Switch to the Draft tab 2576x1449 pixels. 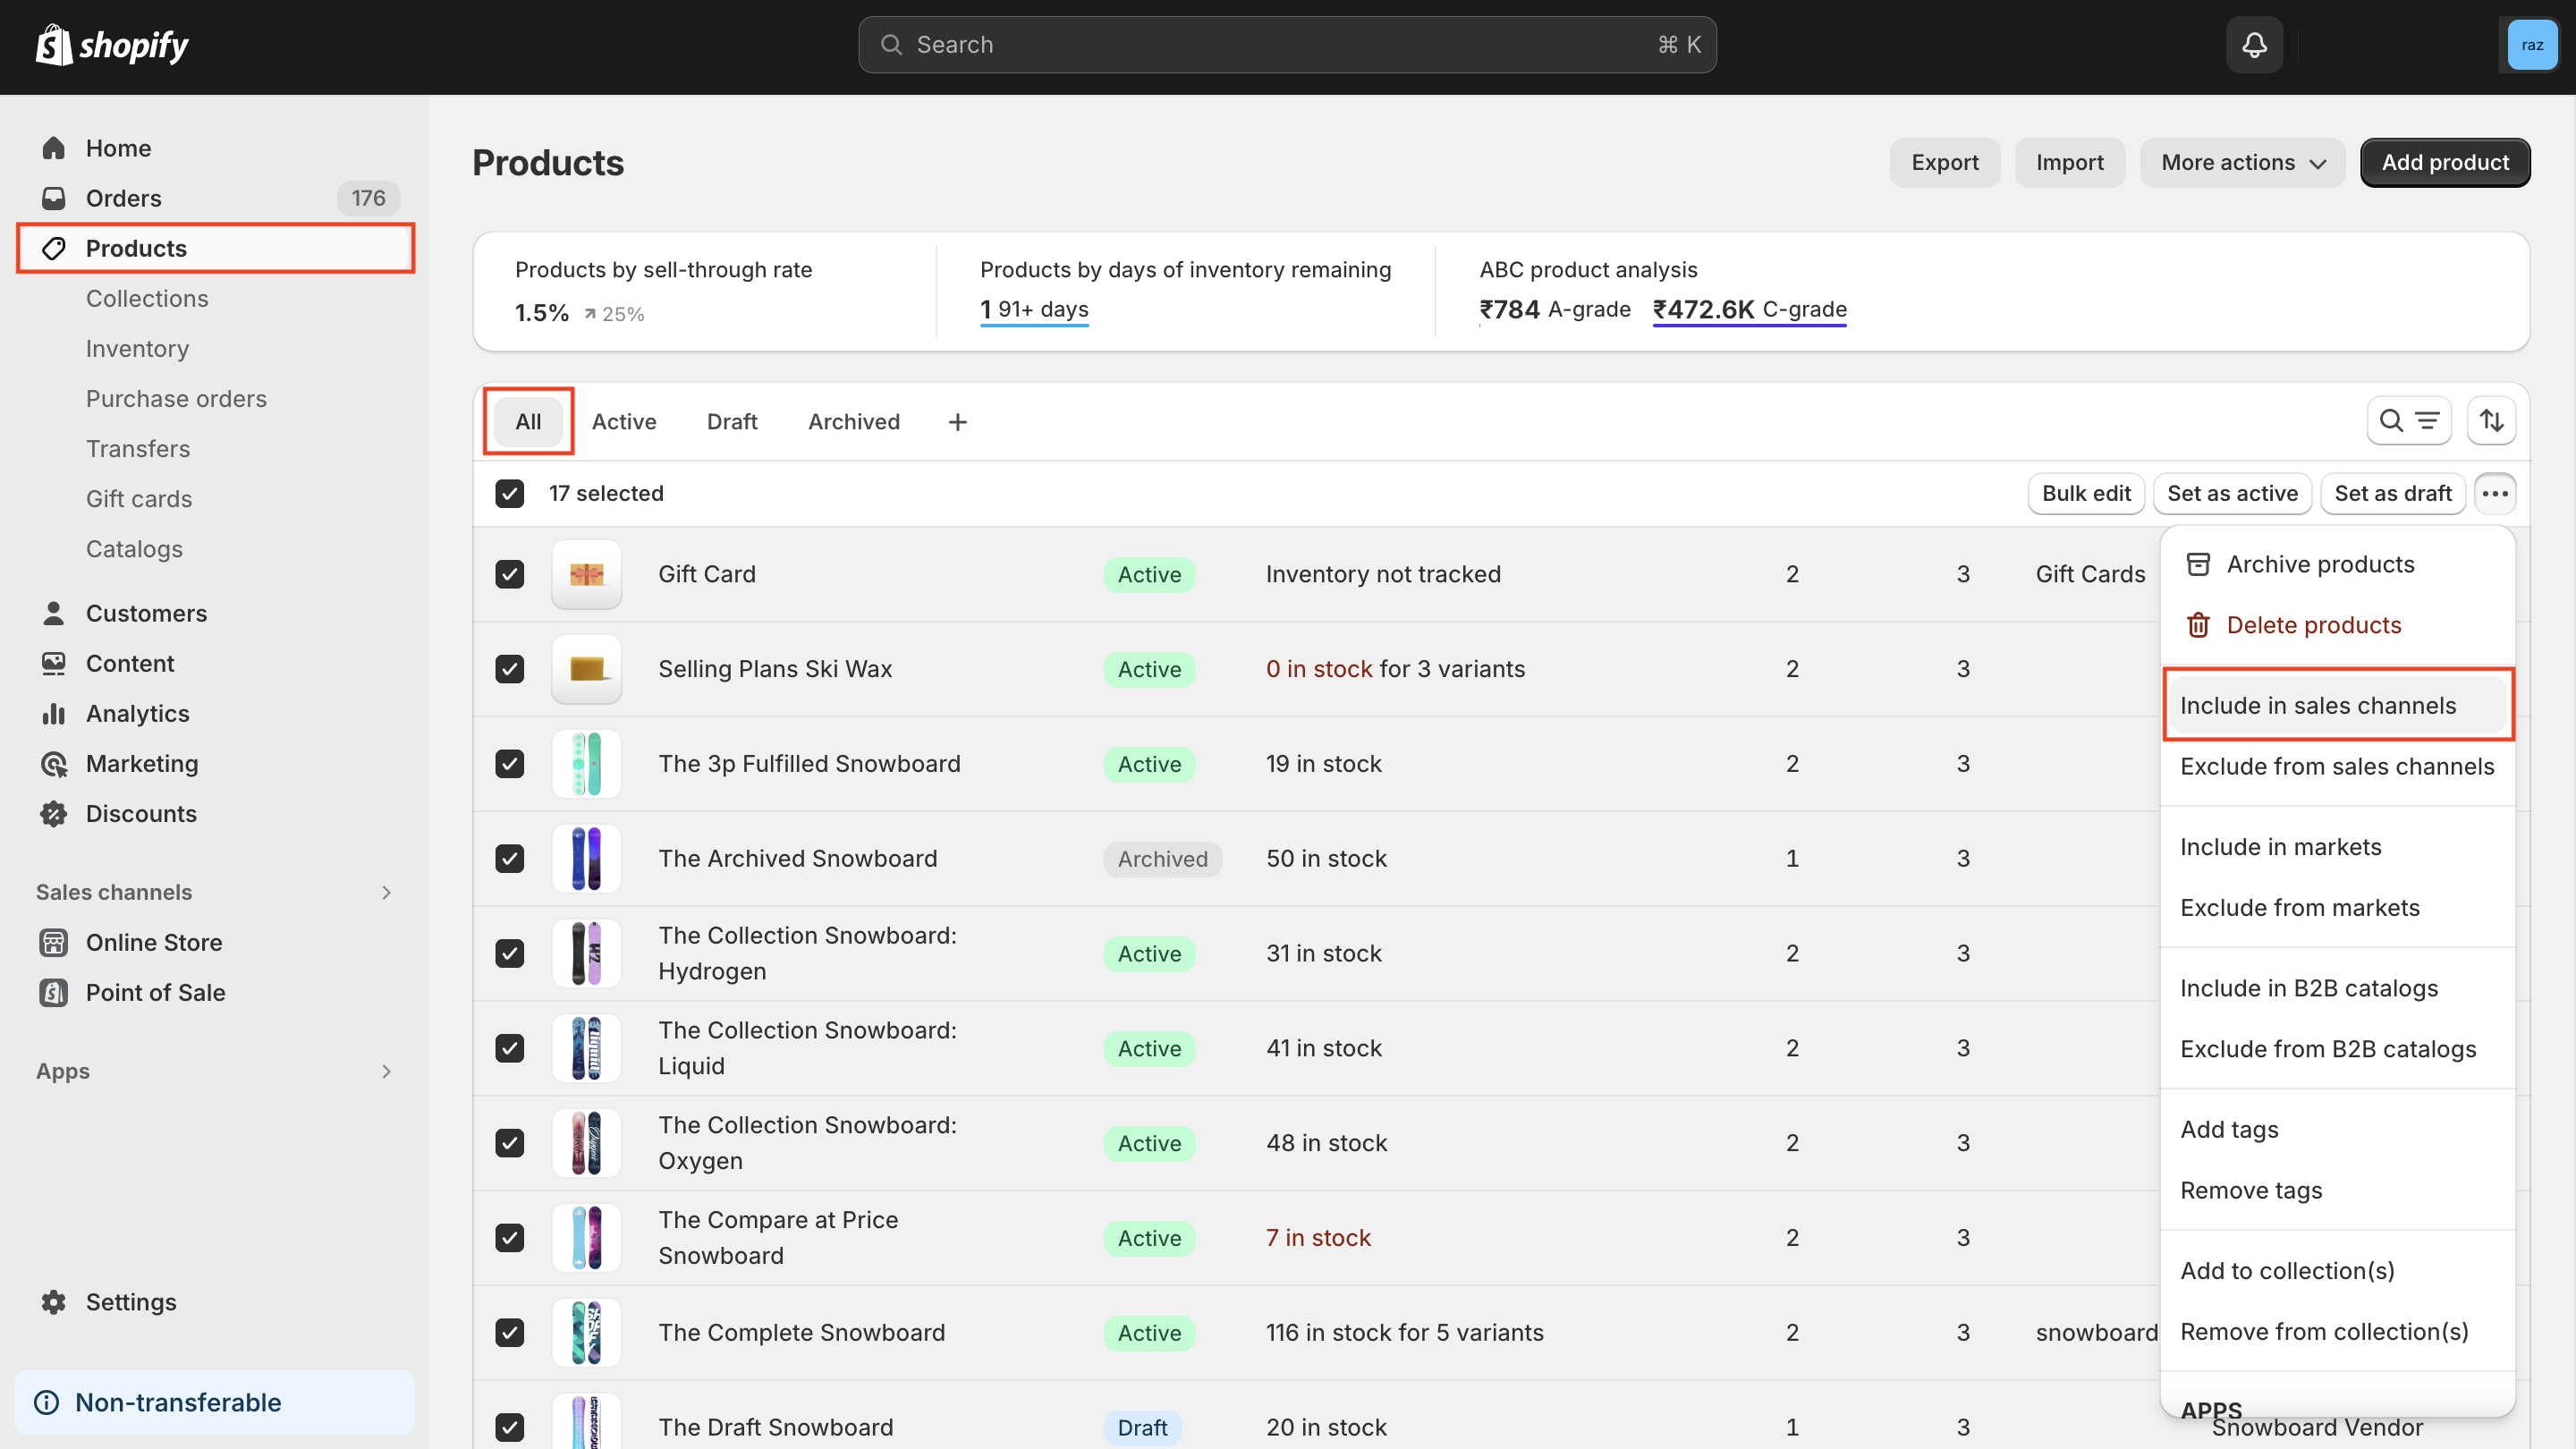733,421
